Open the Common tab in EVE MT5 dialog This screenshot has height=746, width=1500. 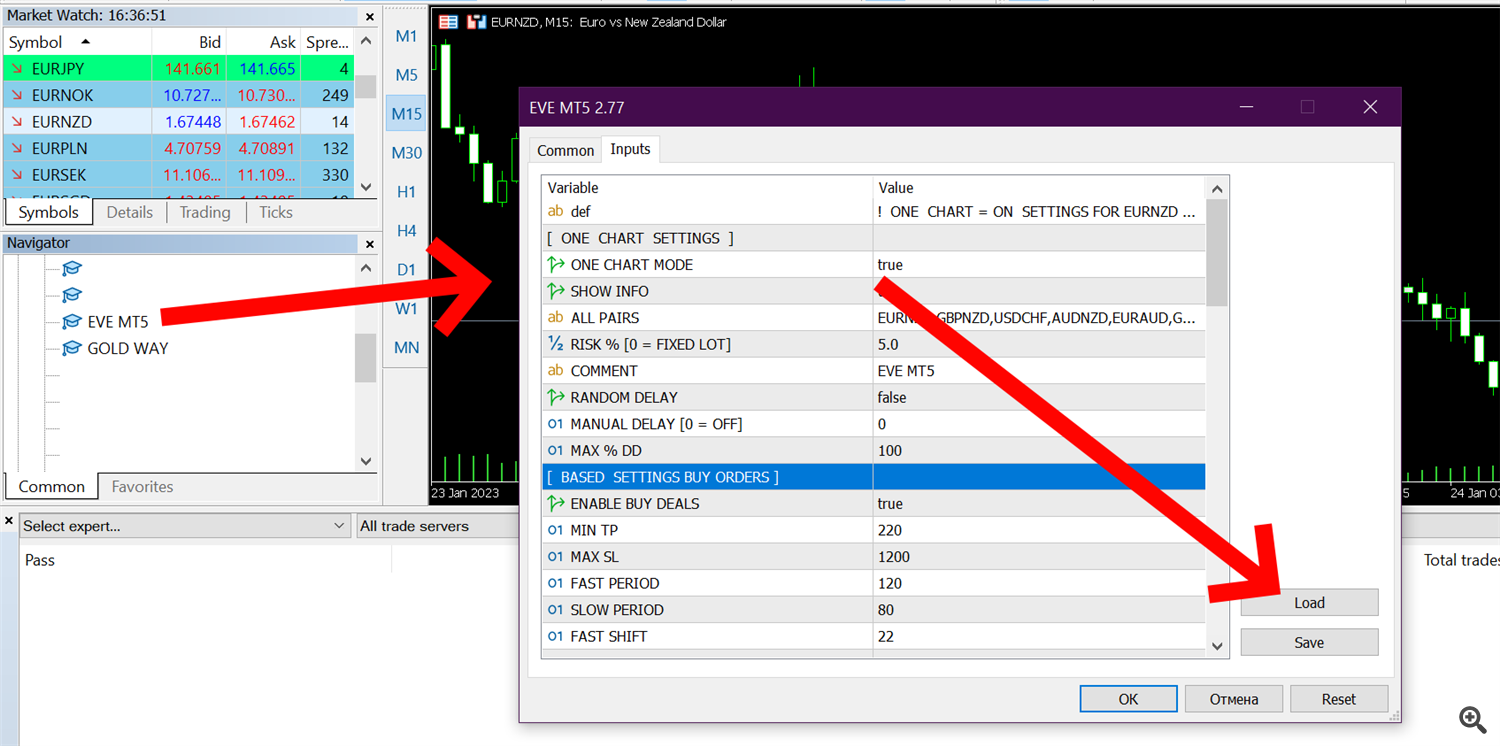(565, 150)
